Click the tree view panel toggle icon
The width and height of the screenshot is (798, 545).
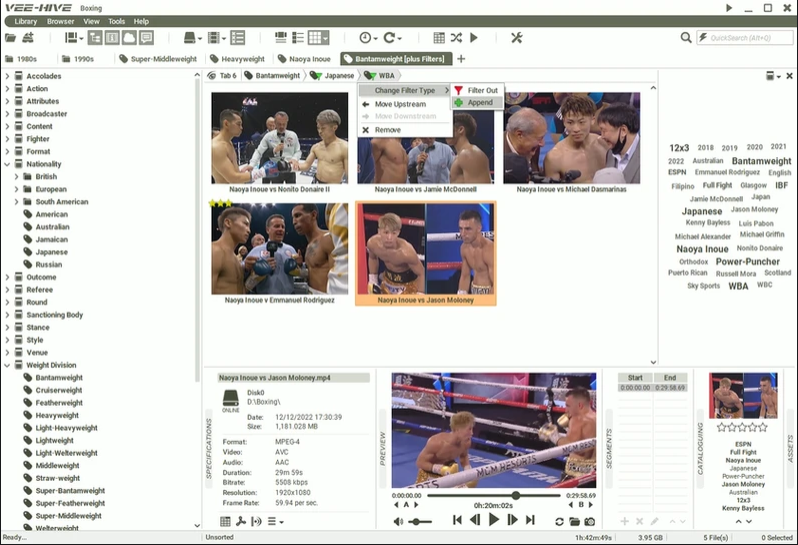tap(95, 38)
